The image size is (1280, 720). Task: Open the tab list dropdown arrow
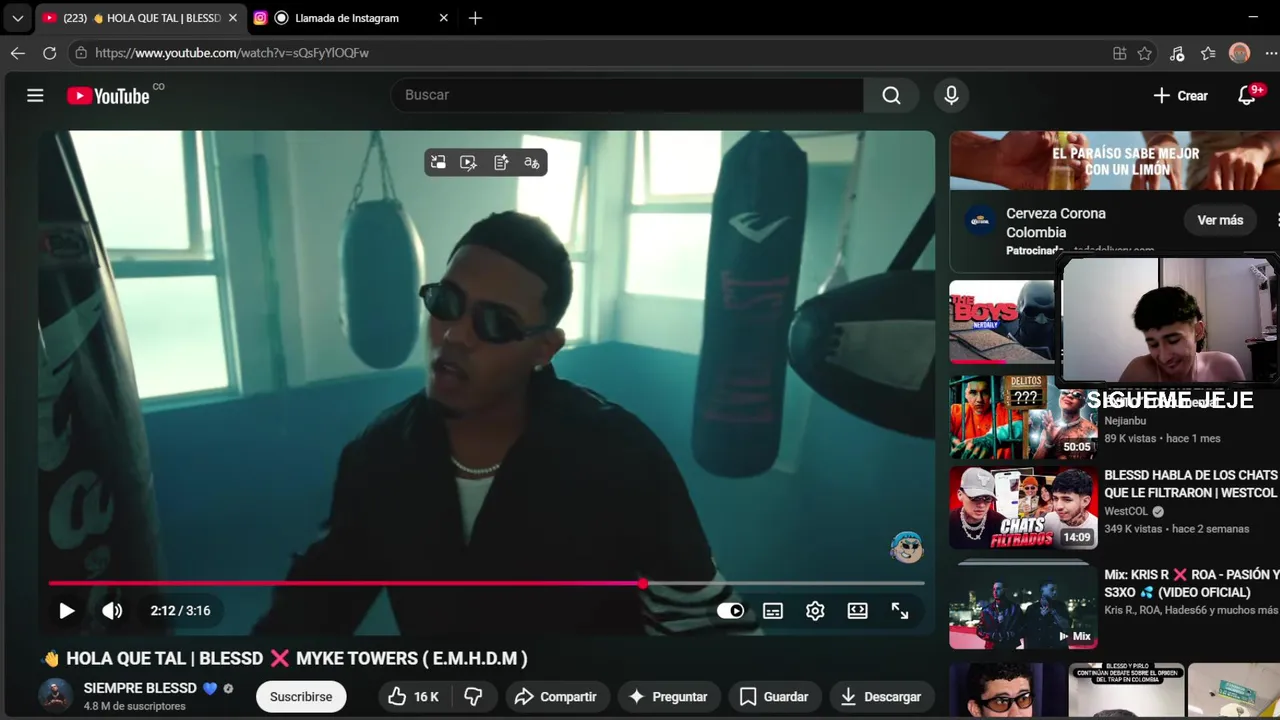tap(17, 18)
